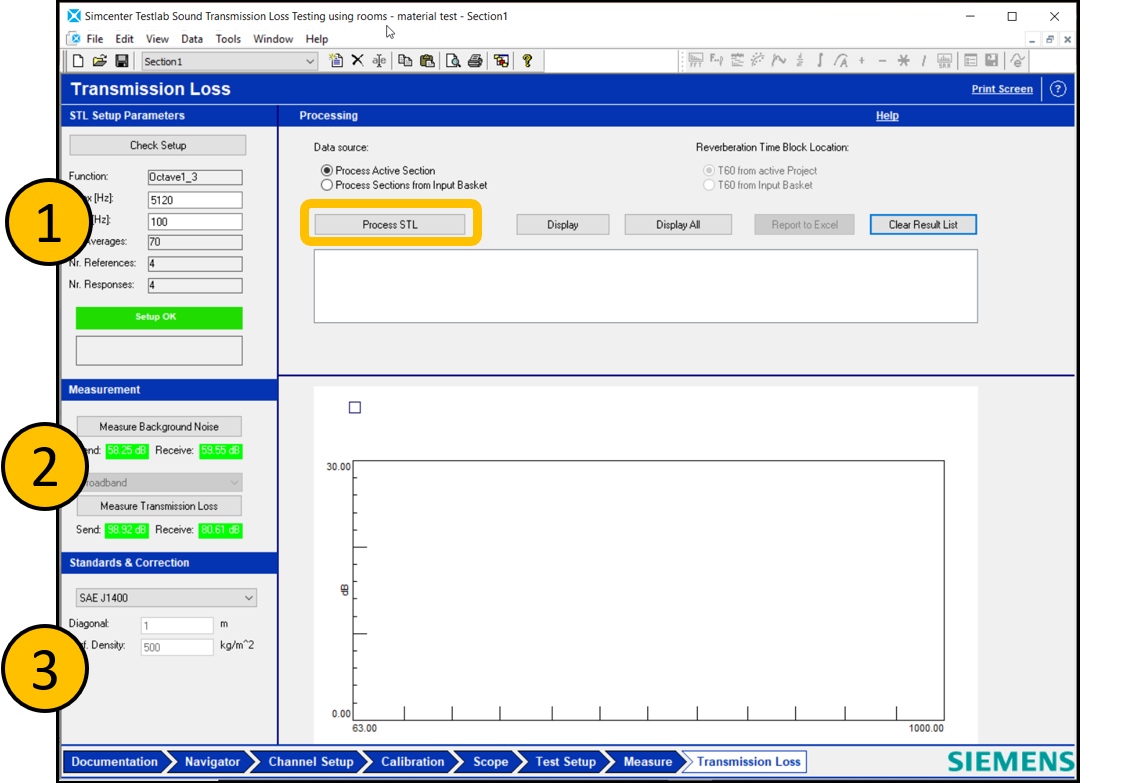This screenshot has width=1123, height=783.
Task: Open the Broadband signal type dropdown arrow
Action: click(x=234, y=483)
